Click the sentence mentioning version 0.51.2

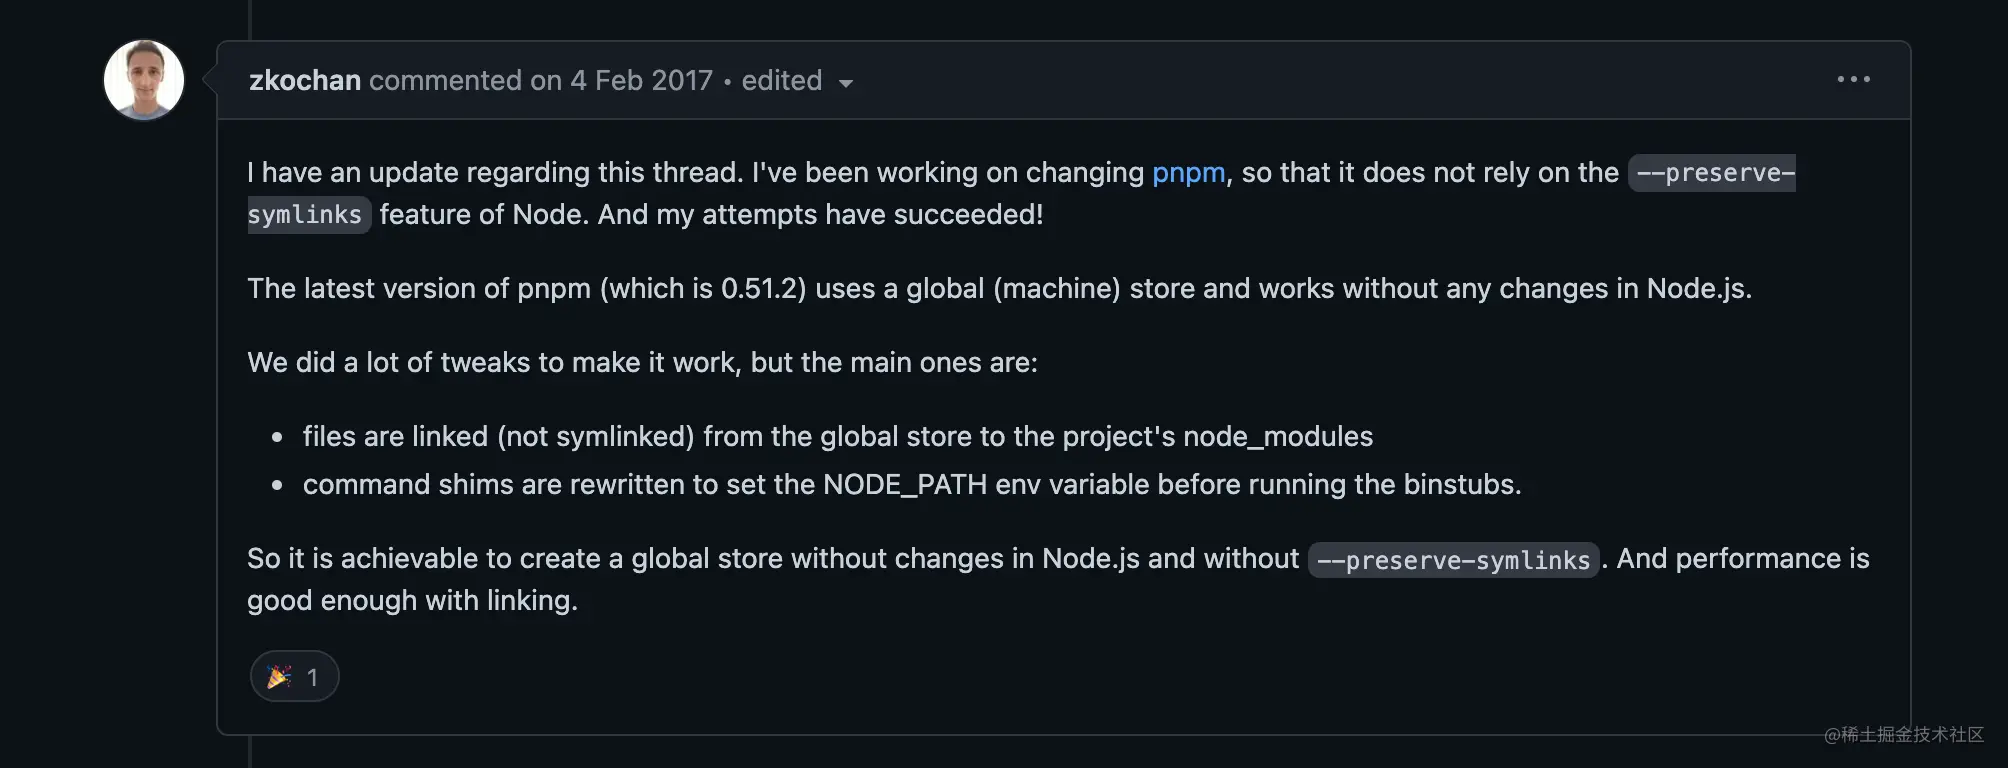pyautogui.click(x=999, y=288)
